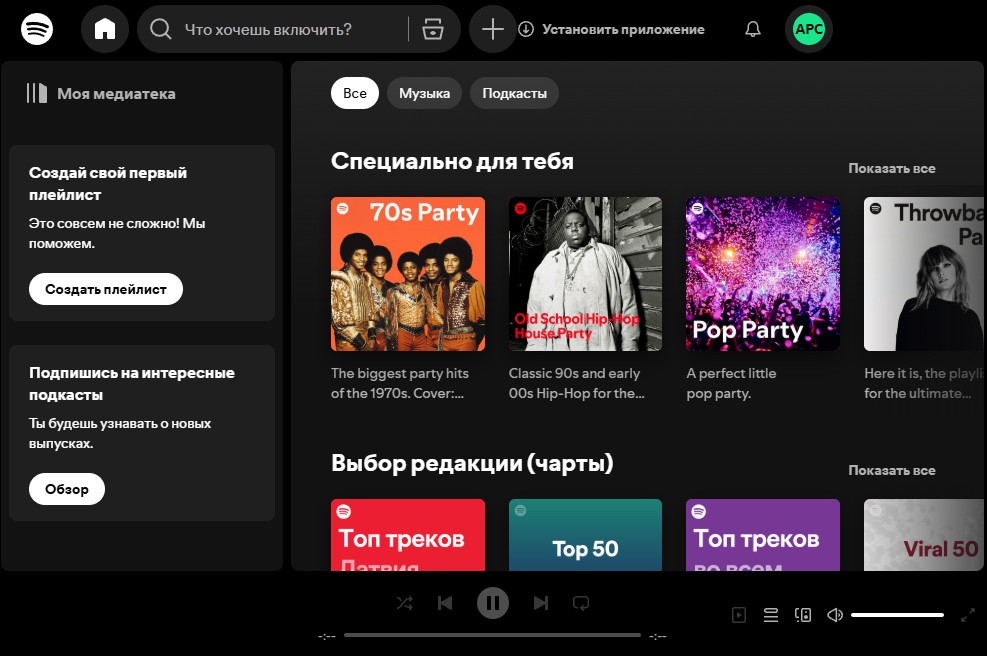Show all Специально для тебя playlists
The height and width of the screenshot is (656, 987).
(892, 168)
